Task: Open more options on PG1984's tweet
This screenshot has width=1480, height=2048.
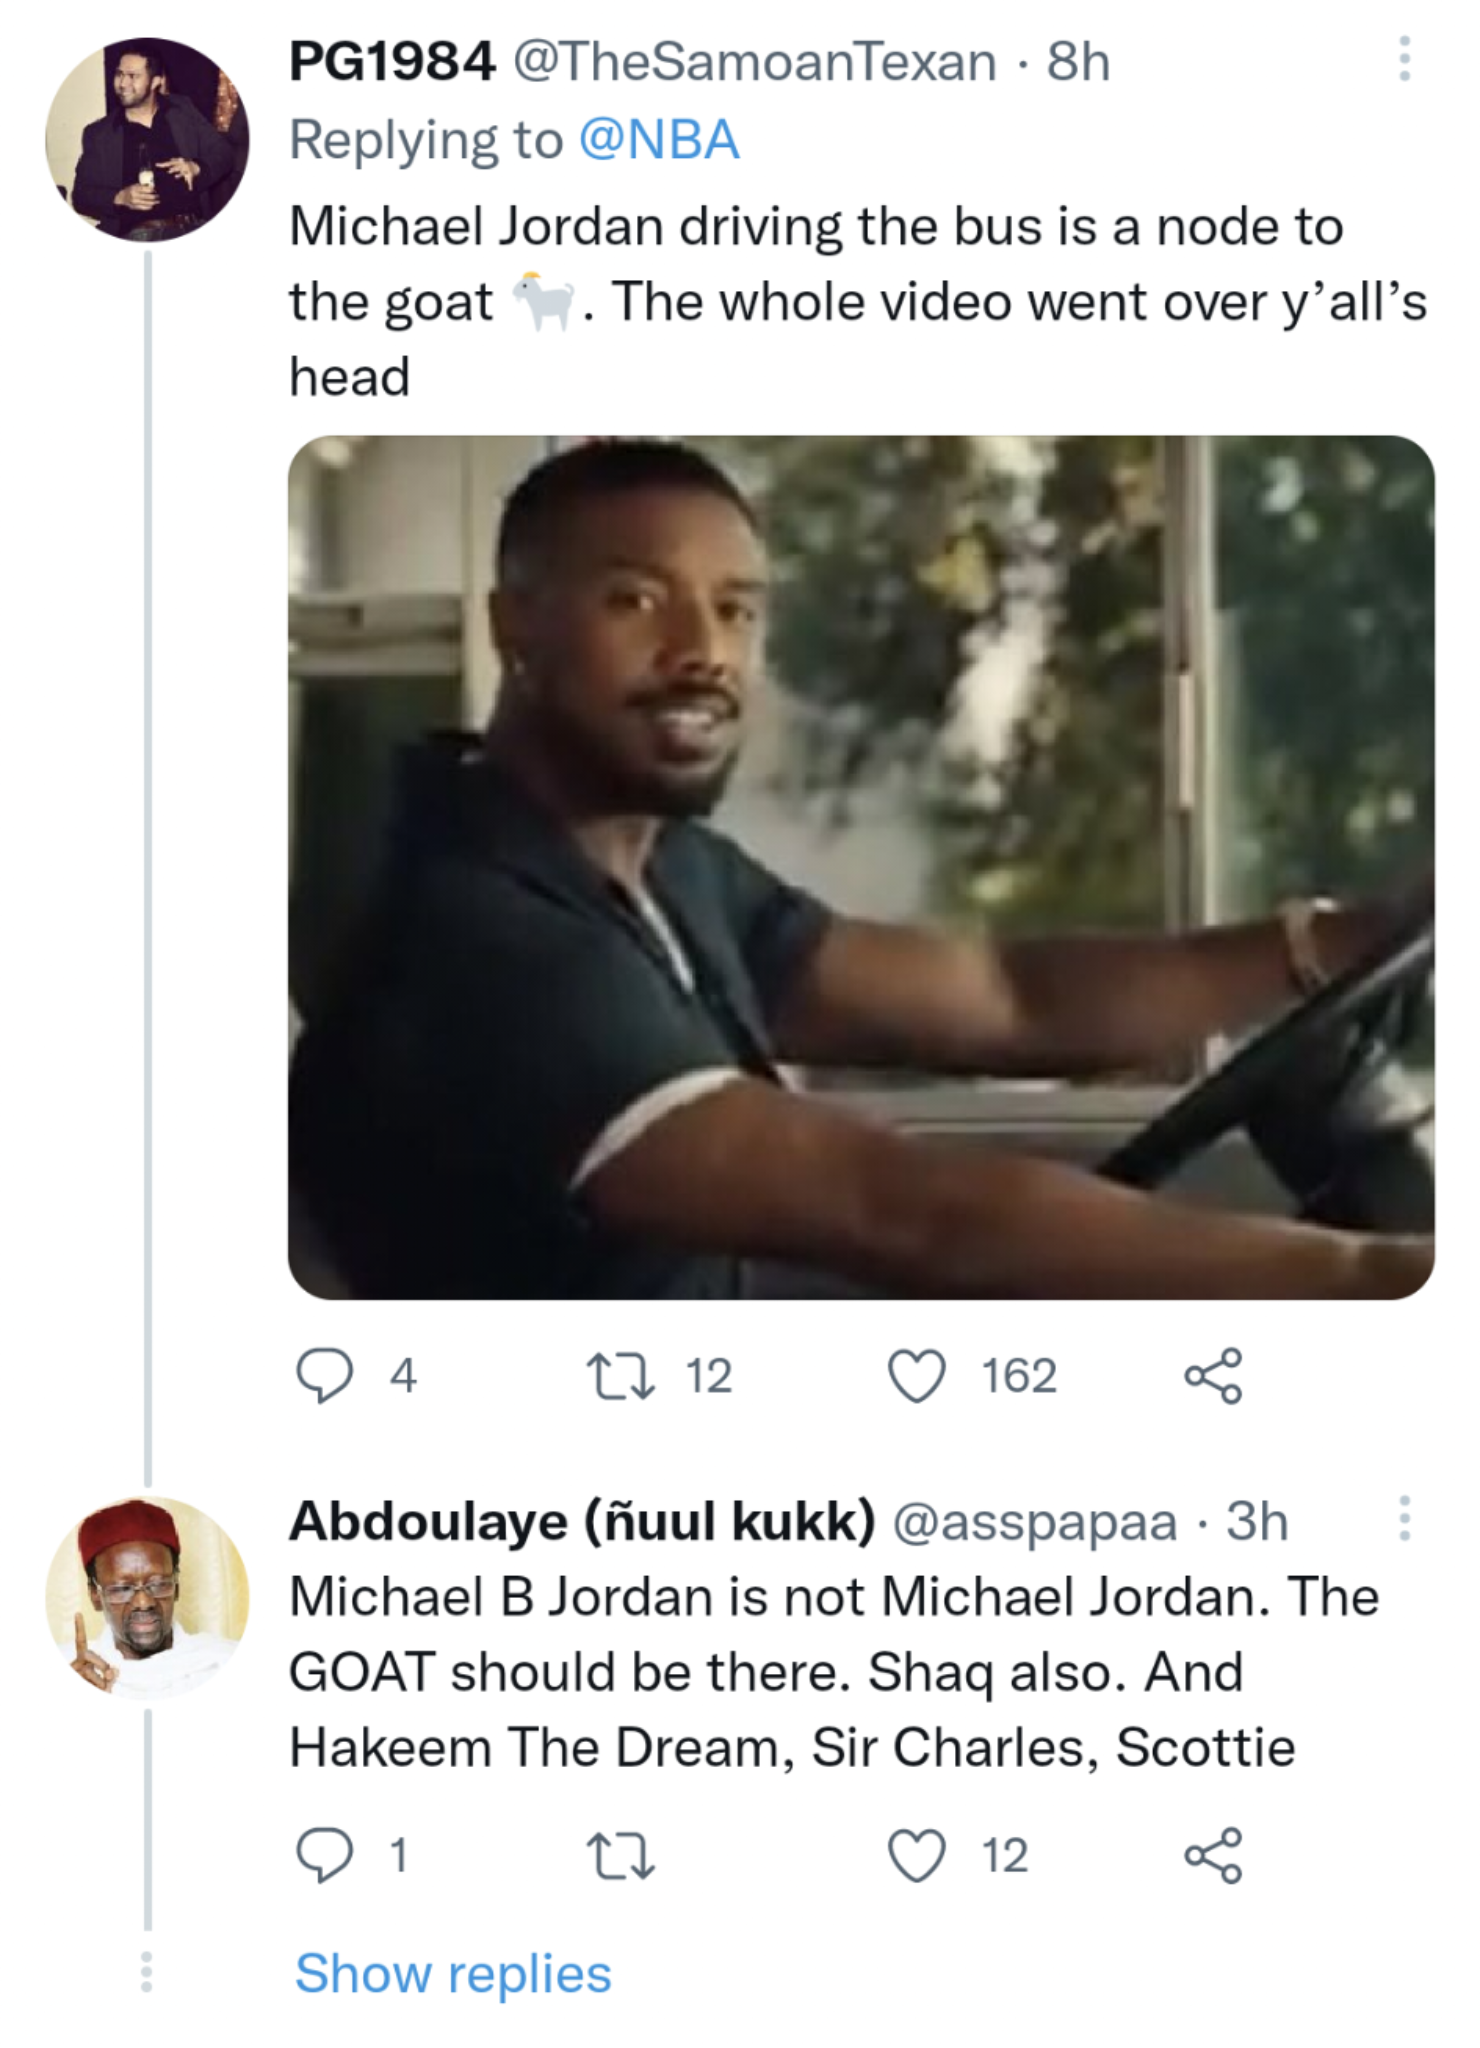Action: pyautogui.click(x=1404, y=59)
